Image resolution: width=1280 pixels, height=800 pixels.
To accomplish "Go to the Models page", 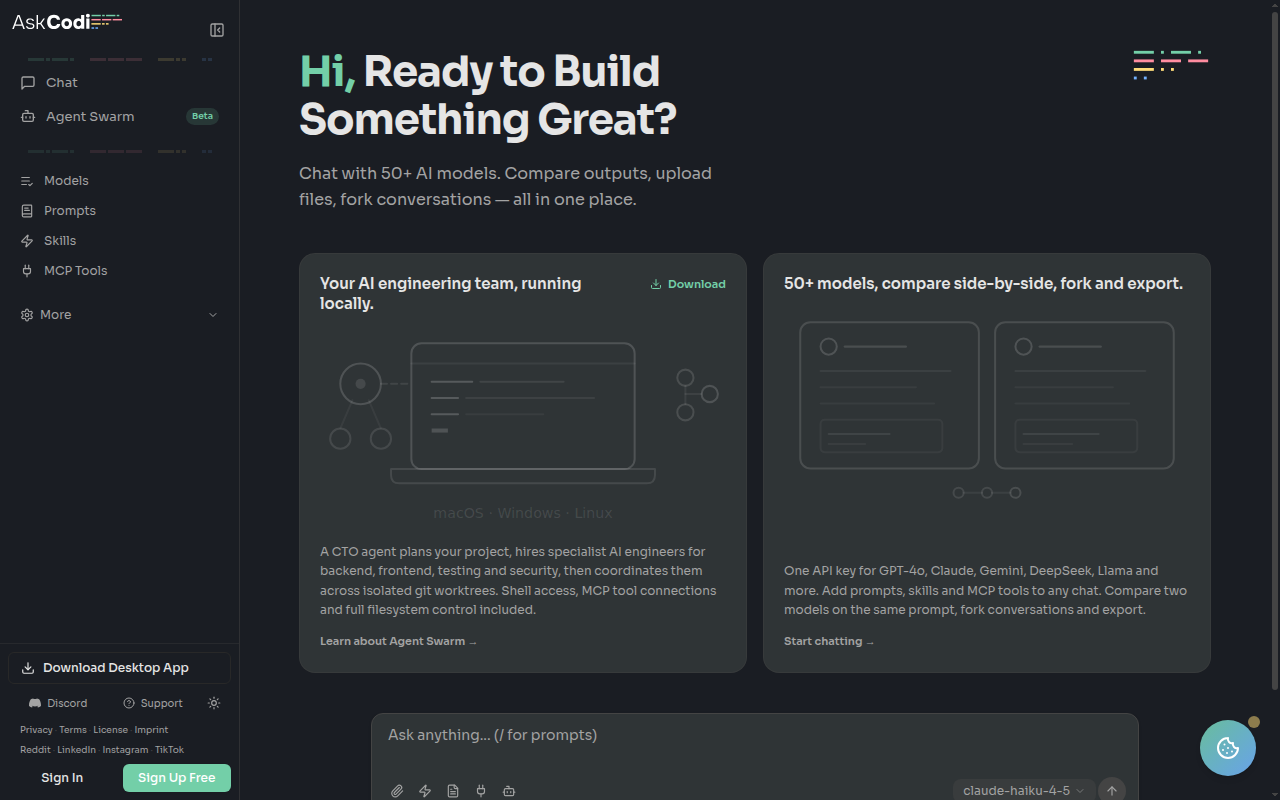I will [120, 181].
